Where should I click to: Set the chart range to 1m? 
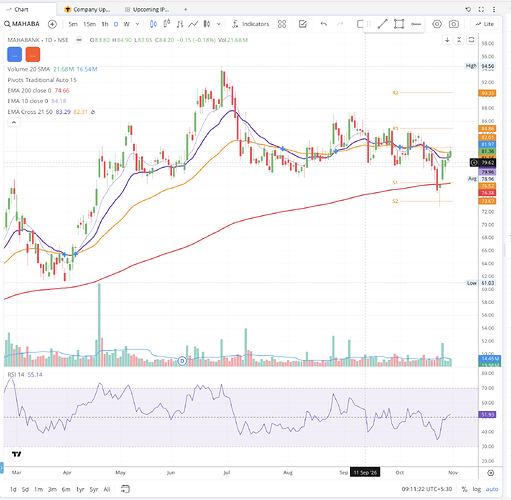(x=38, y=489)
